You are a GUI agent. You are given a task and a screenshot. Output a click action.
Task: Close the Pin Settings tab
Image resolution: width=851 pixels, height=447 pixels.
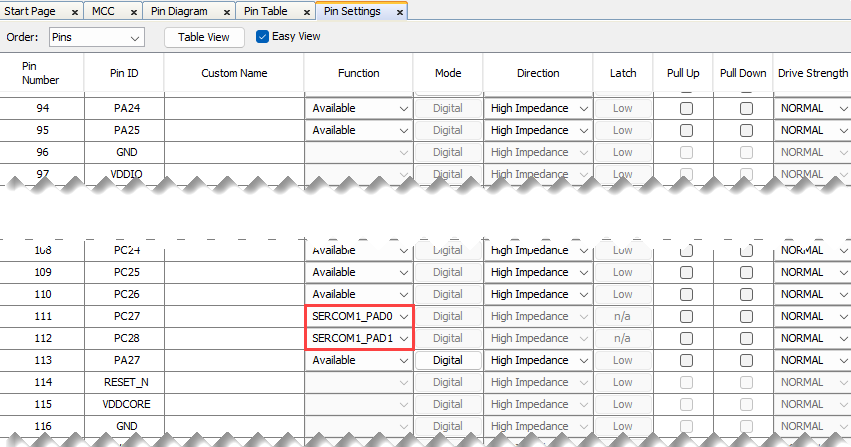(x=400, y=11)
